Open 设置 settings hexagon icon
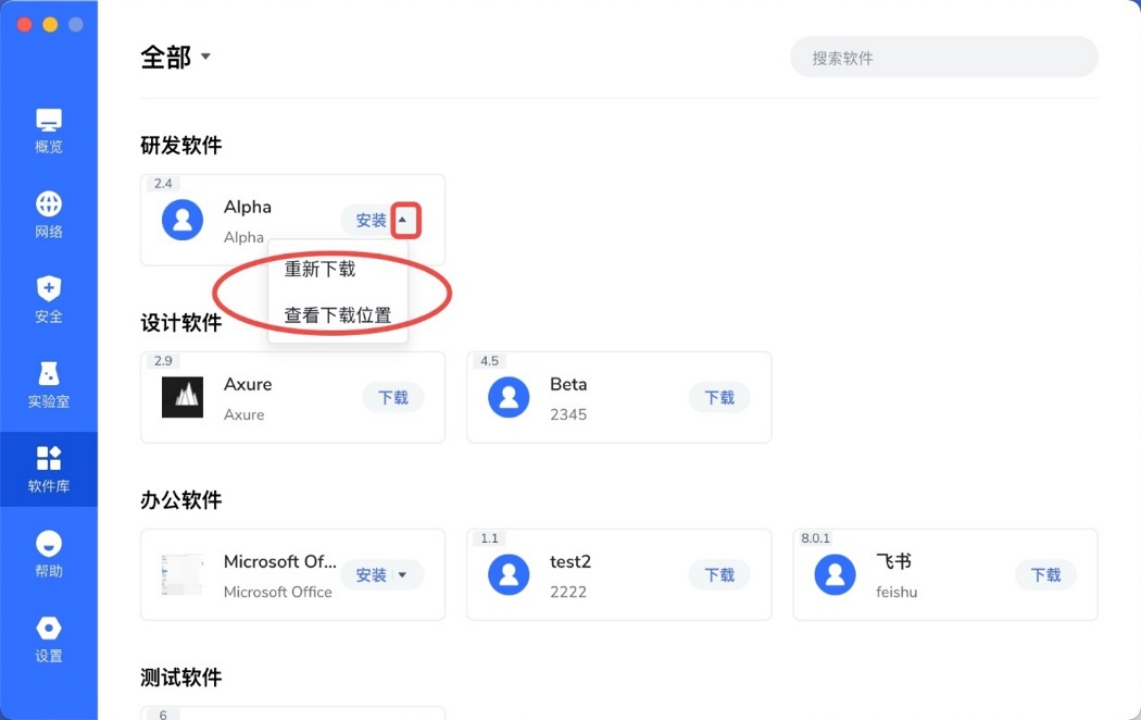 click(49, 630)
